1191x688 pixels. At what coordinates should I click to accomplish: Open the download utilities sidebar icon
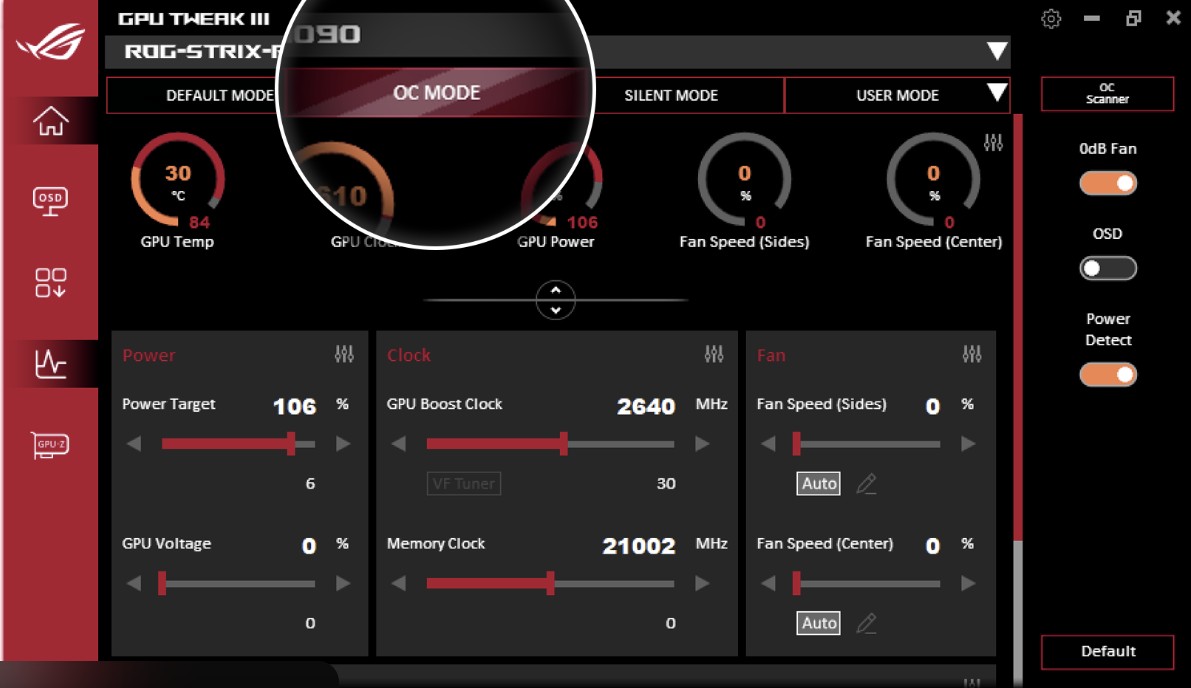(x=51, y=283)
